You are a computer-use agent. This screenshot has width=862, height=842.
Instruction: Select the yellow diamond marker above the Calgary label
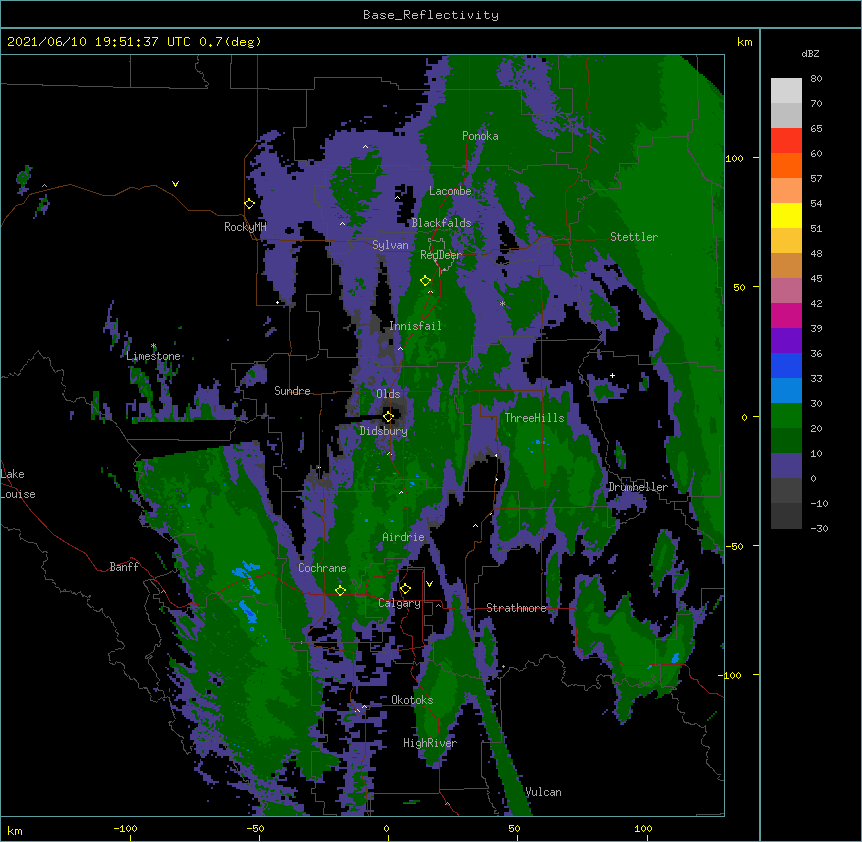(x=405, y=589)
